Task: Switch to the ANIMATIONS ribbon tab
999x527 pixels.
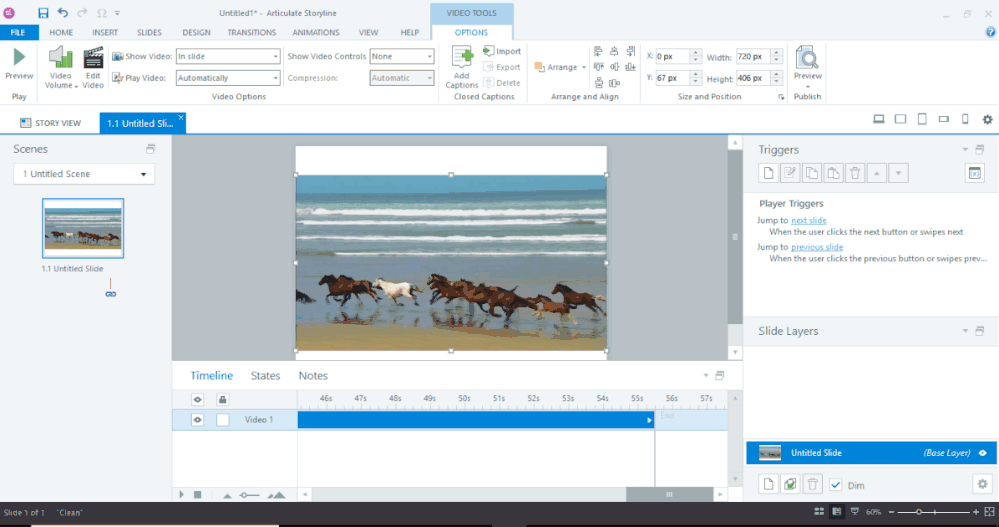Action: tap(315, 32)
